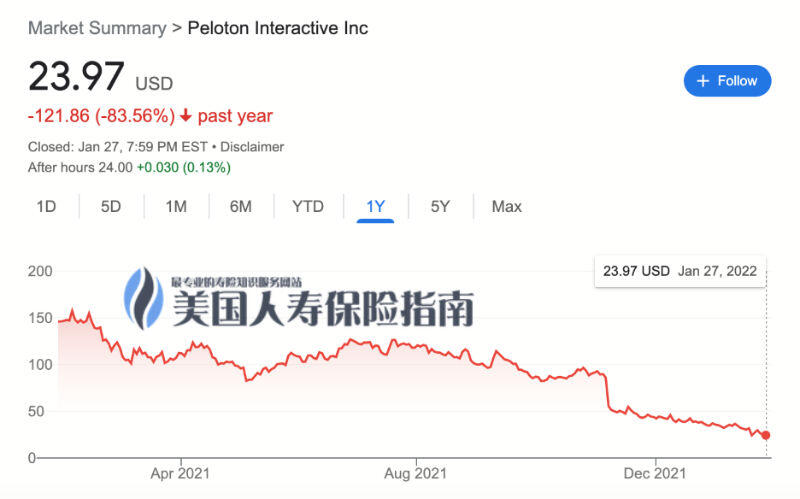Open the Disclaimer link
This screenshot has width=800, height=499.
click(x=252, y=147)
